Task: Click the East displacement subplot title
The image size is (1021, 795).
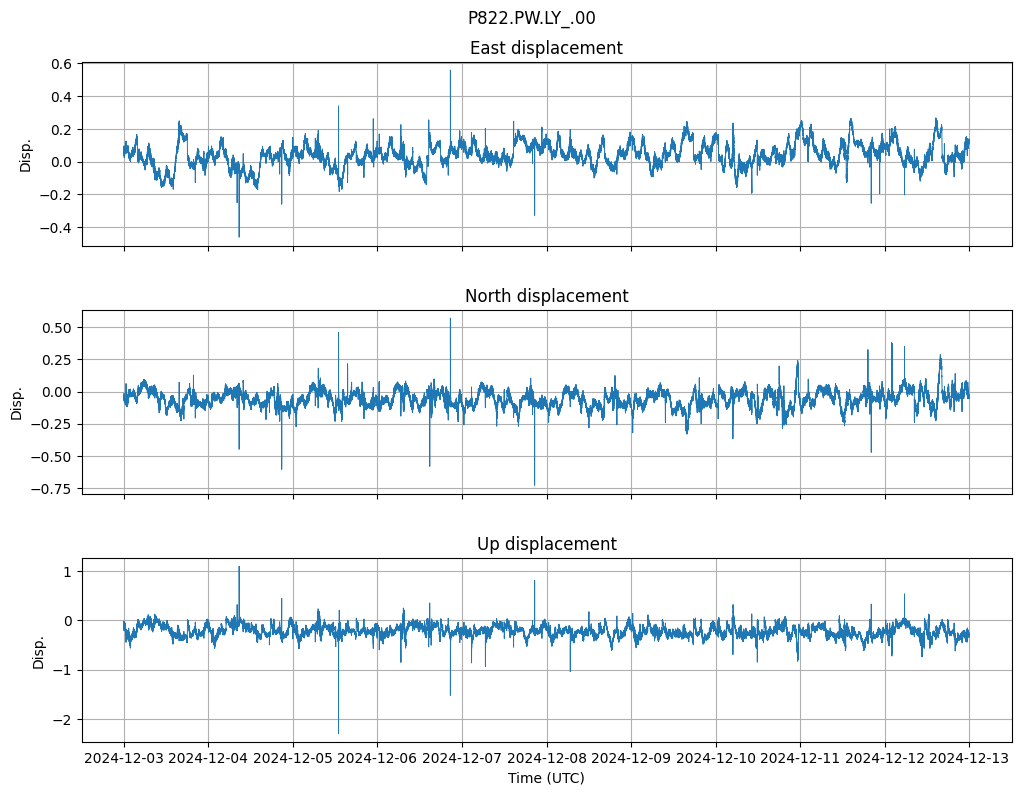Action: pos(546,48)
